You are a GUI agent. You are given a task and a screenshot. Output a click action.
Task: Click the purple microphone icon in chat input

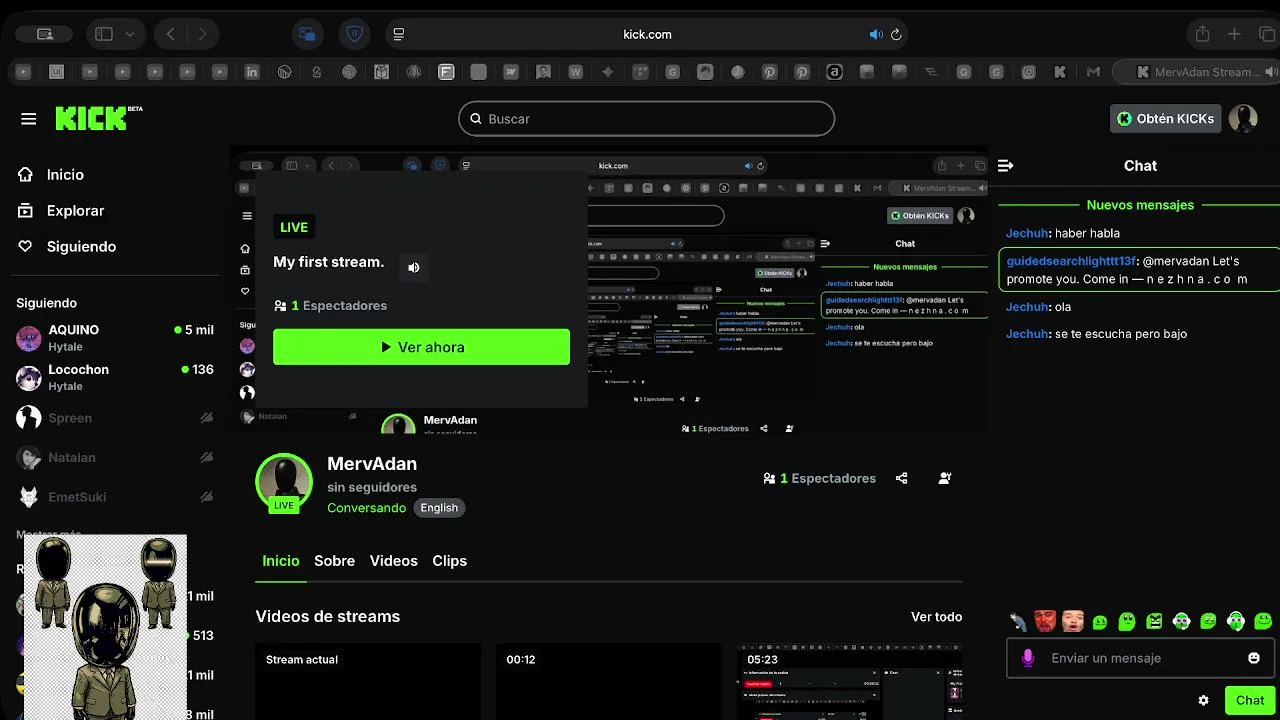click(1028, 658)
